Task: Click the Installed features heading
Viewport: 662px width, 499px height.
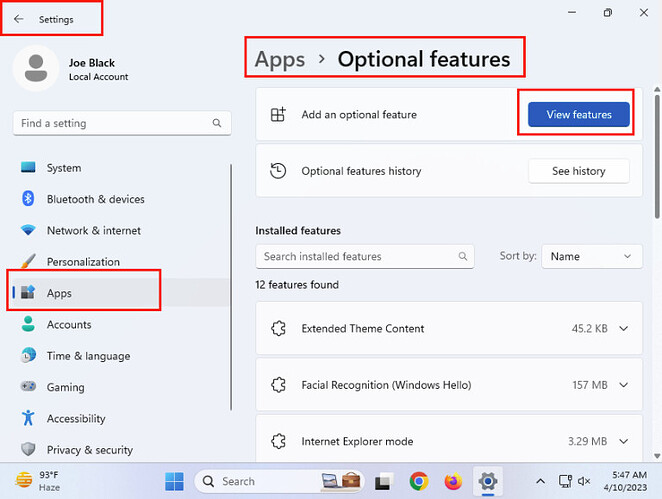Action: point(298,231)
